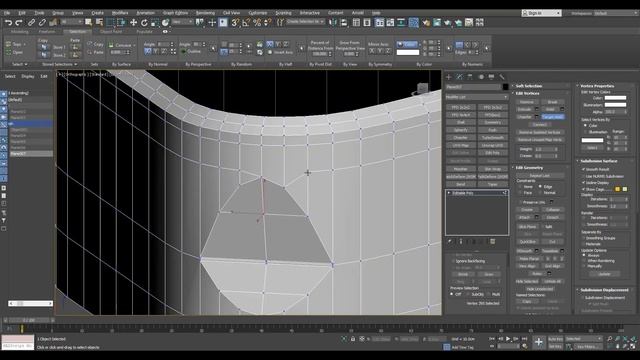Toggle the Preserve UVs checkbox
Image resolution: width=640 pixels, height=360 pixels.
point(520,202)
